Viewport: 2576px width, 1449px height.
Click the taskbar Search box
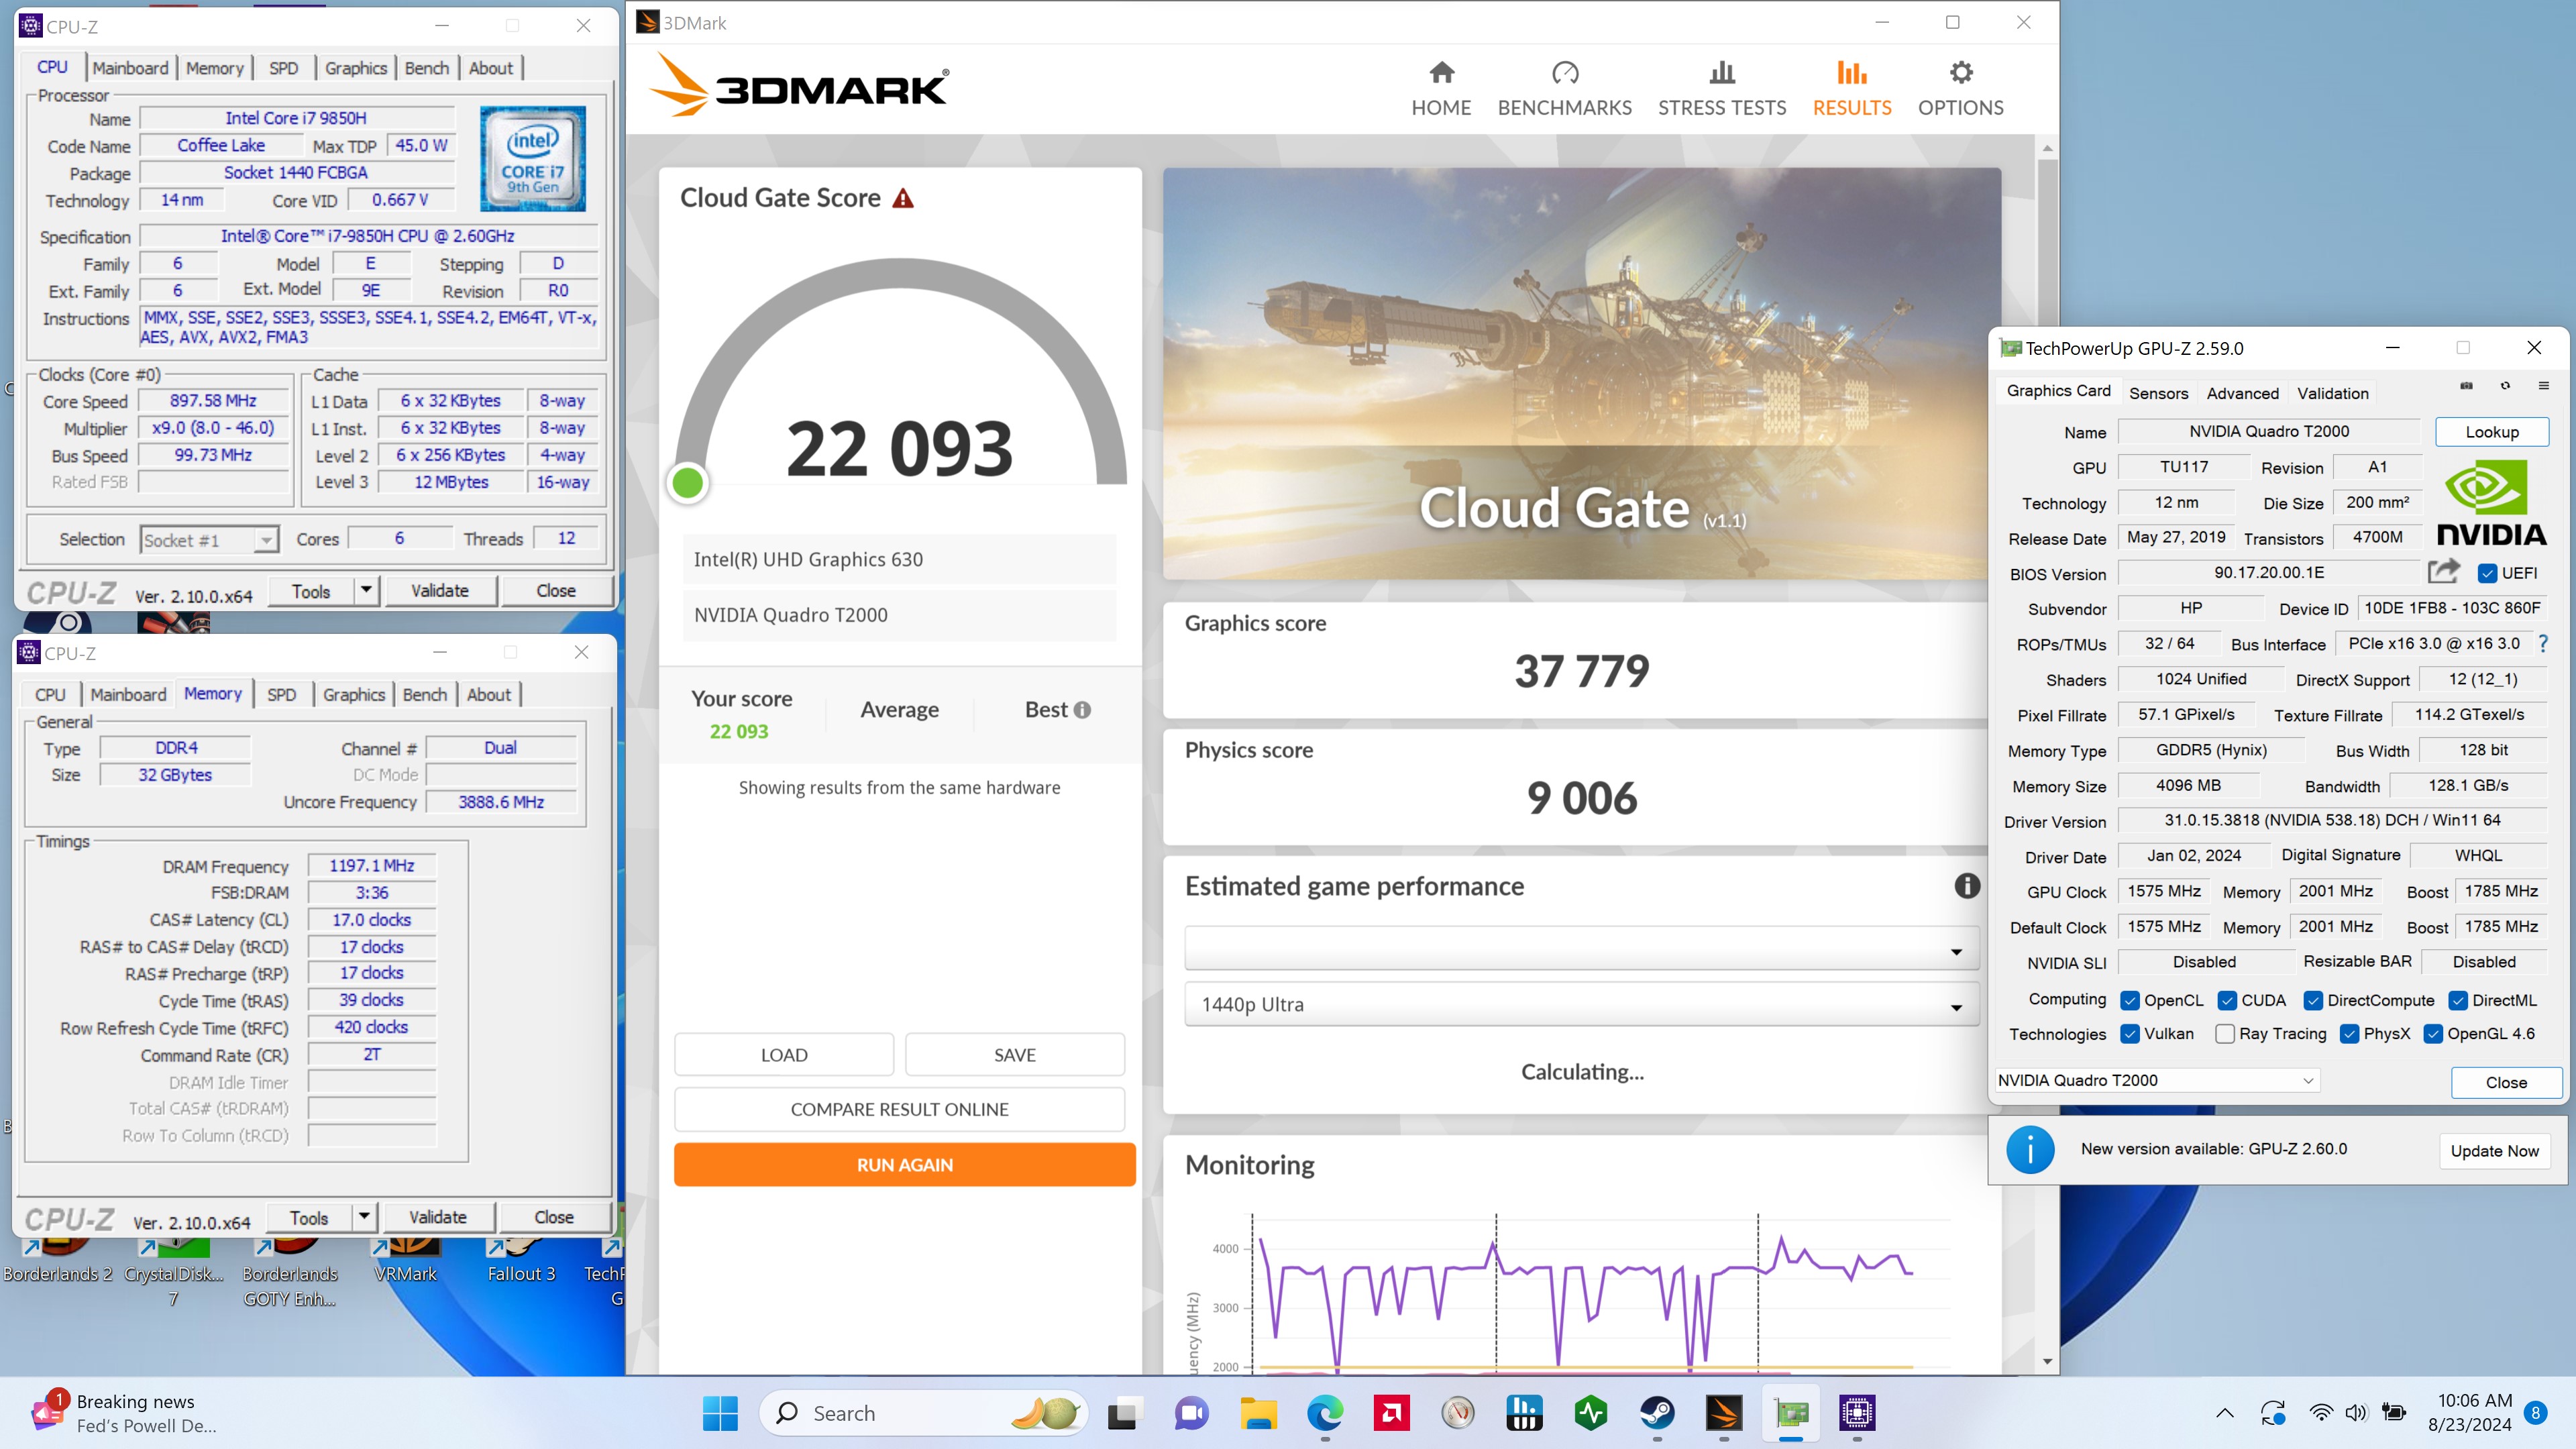coord(923,1413)
